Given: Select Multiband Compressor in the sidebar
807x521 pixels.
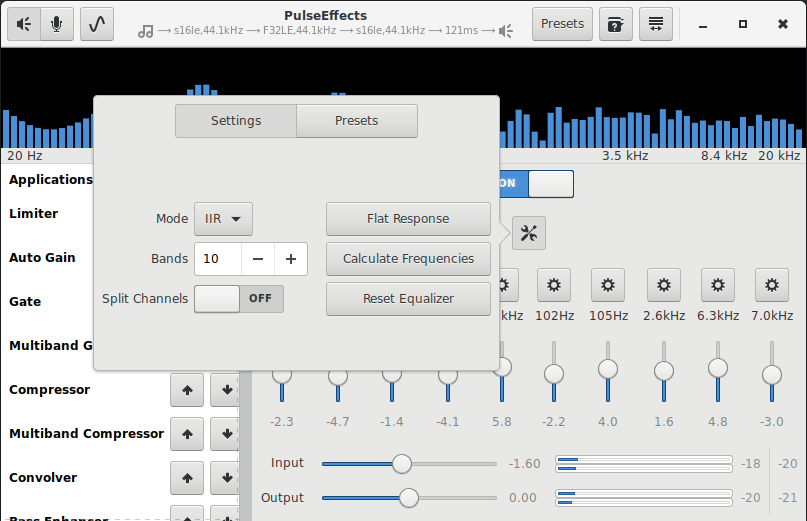Looking at the screenshot, I should [x=86, y=434].
